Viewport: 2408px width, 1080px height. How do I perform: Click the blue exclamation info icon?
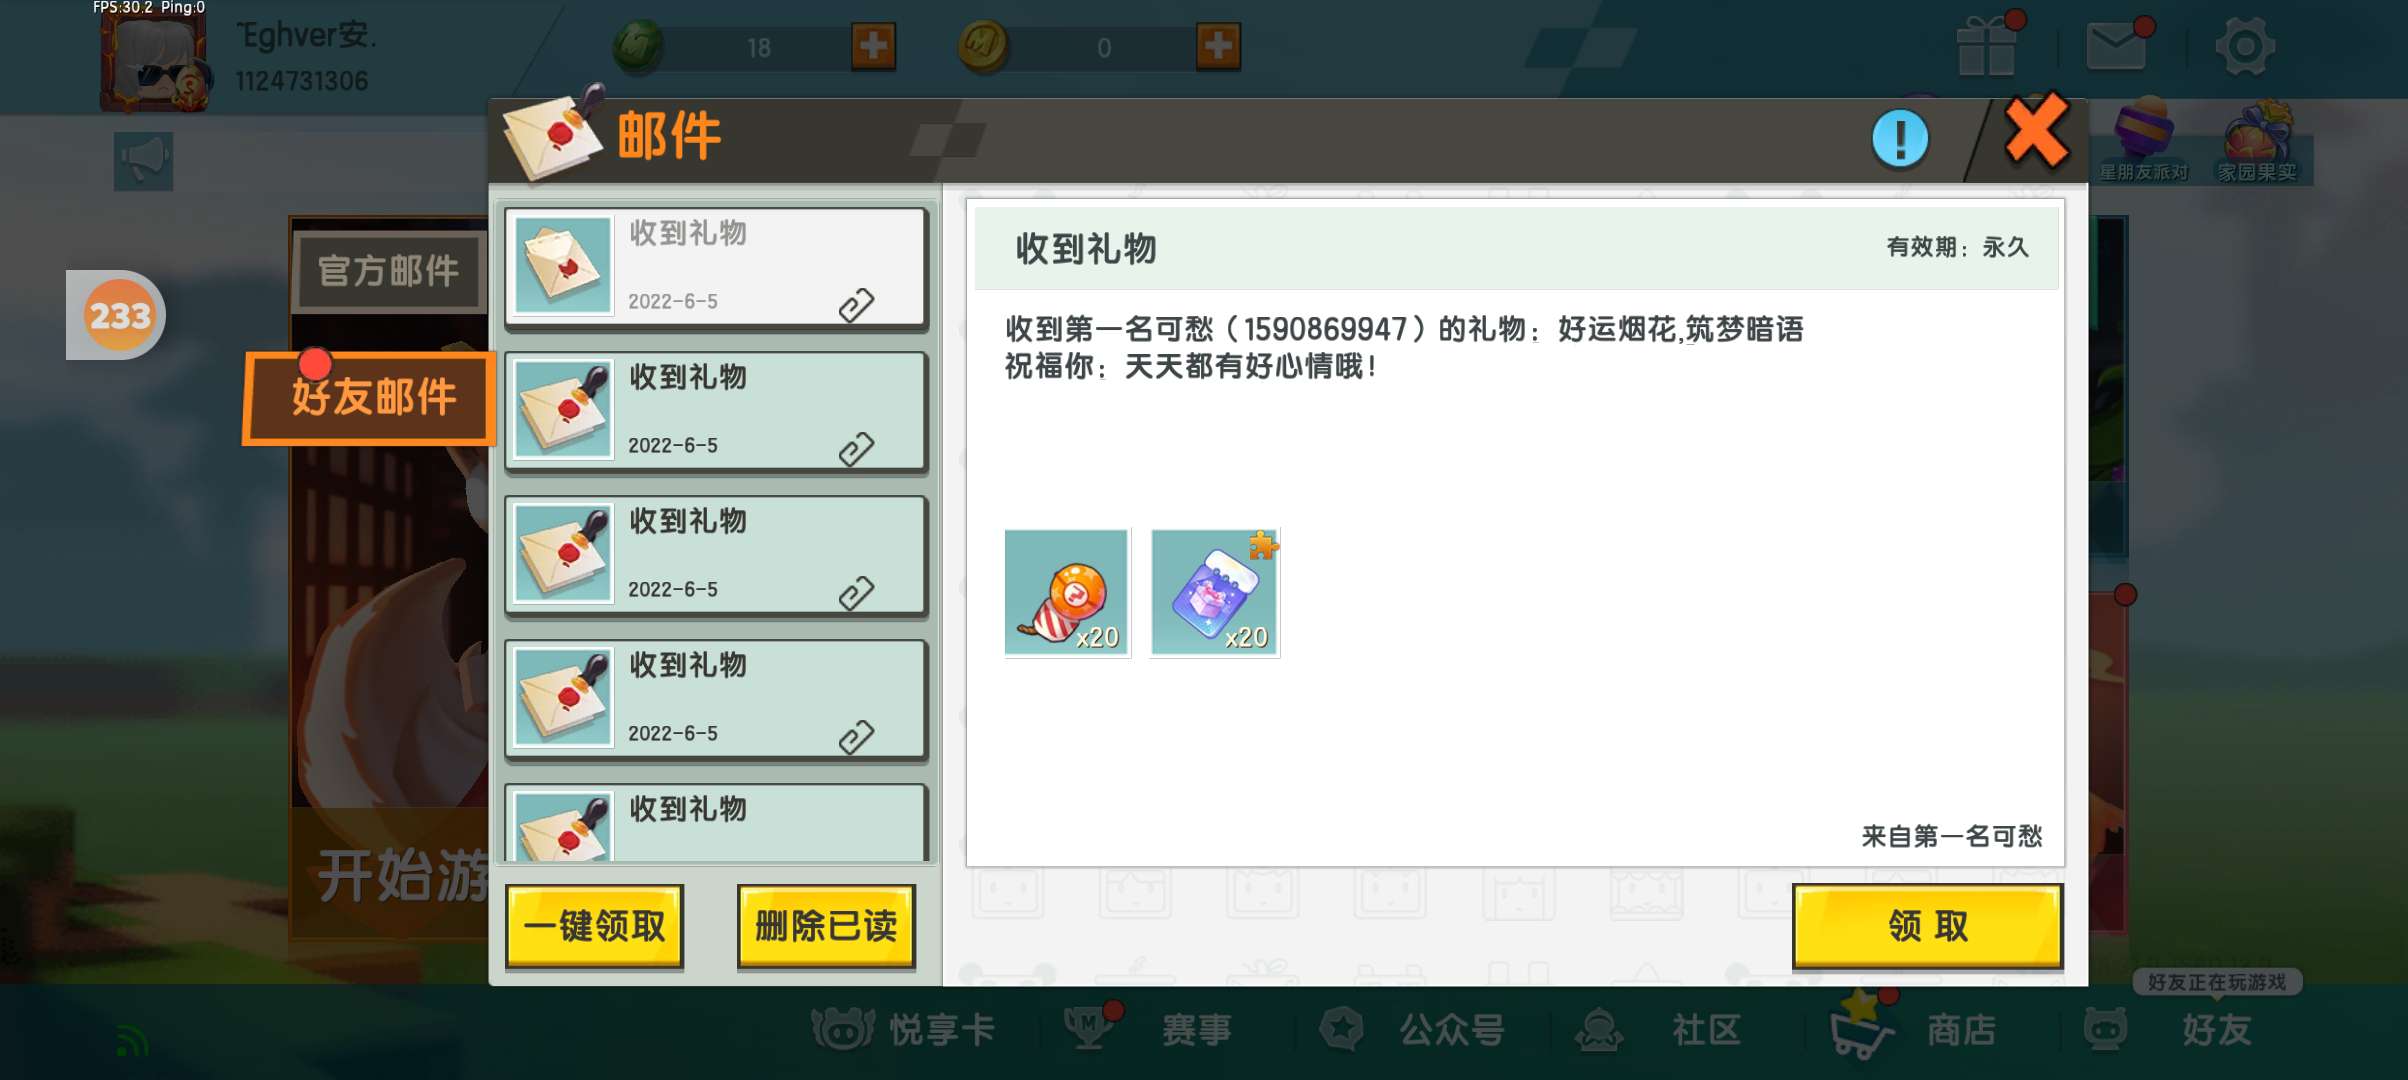[x=1899, y=139]
